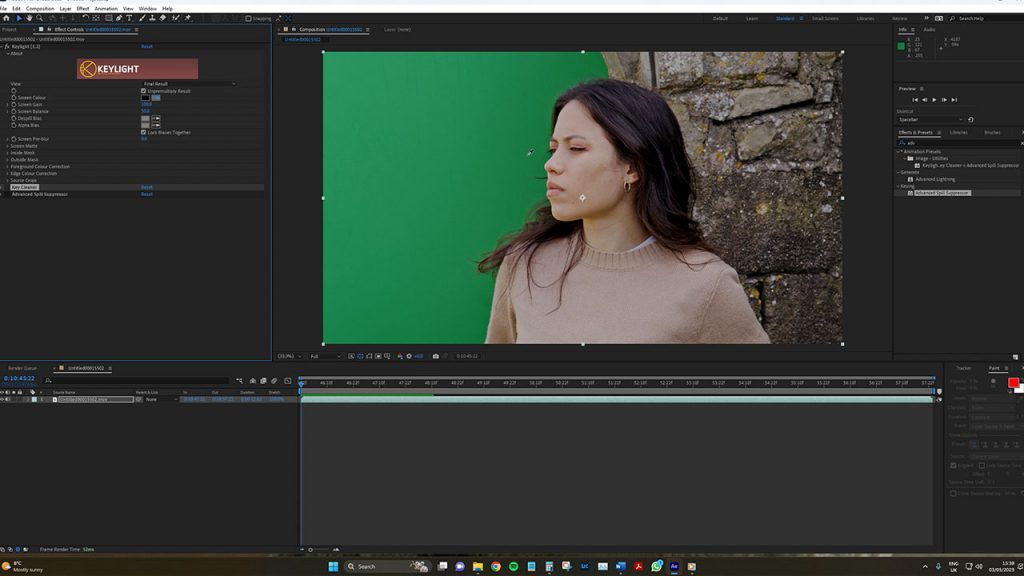The width and height of the screenshot is (1024, 576).
Task: Click the Home icon in the toolbar
Action: pyautogui.click(x=7, y=18)
